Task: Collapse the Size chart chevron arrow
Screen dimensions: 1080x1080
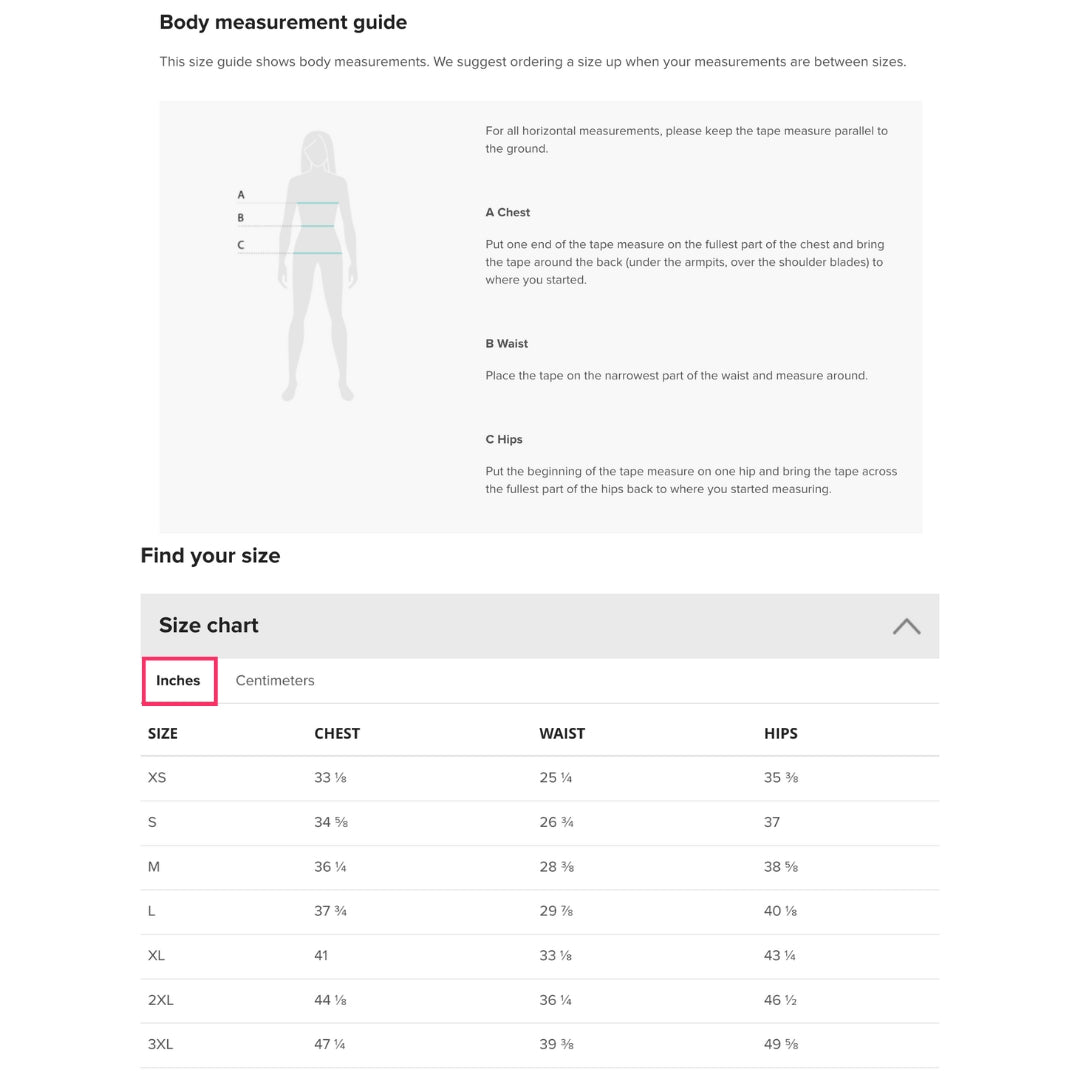Action: (x=906, y=626)
